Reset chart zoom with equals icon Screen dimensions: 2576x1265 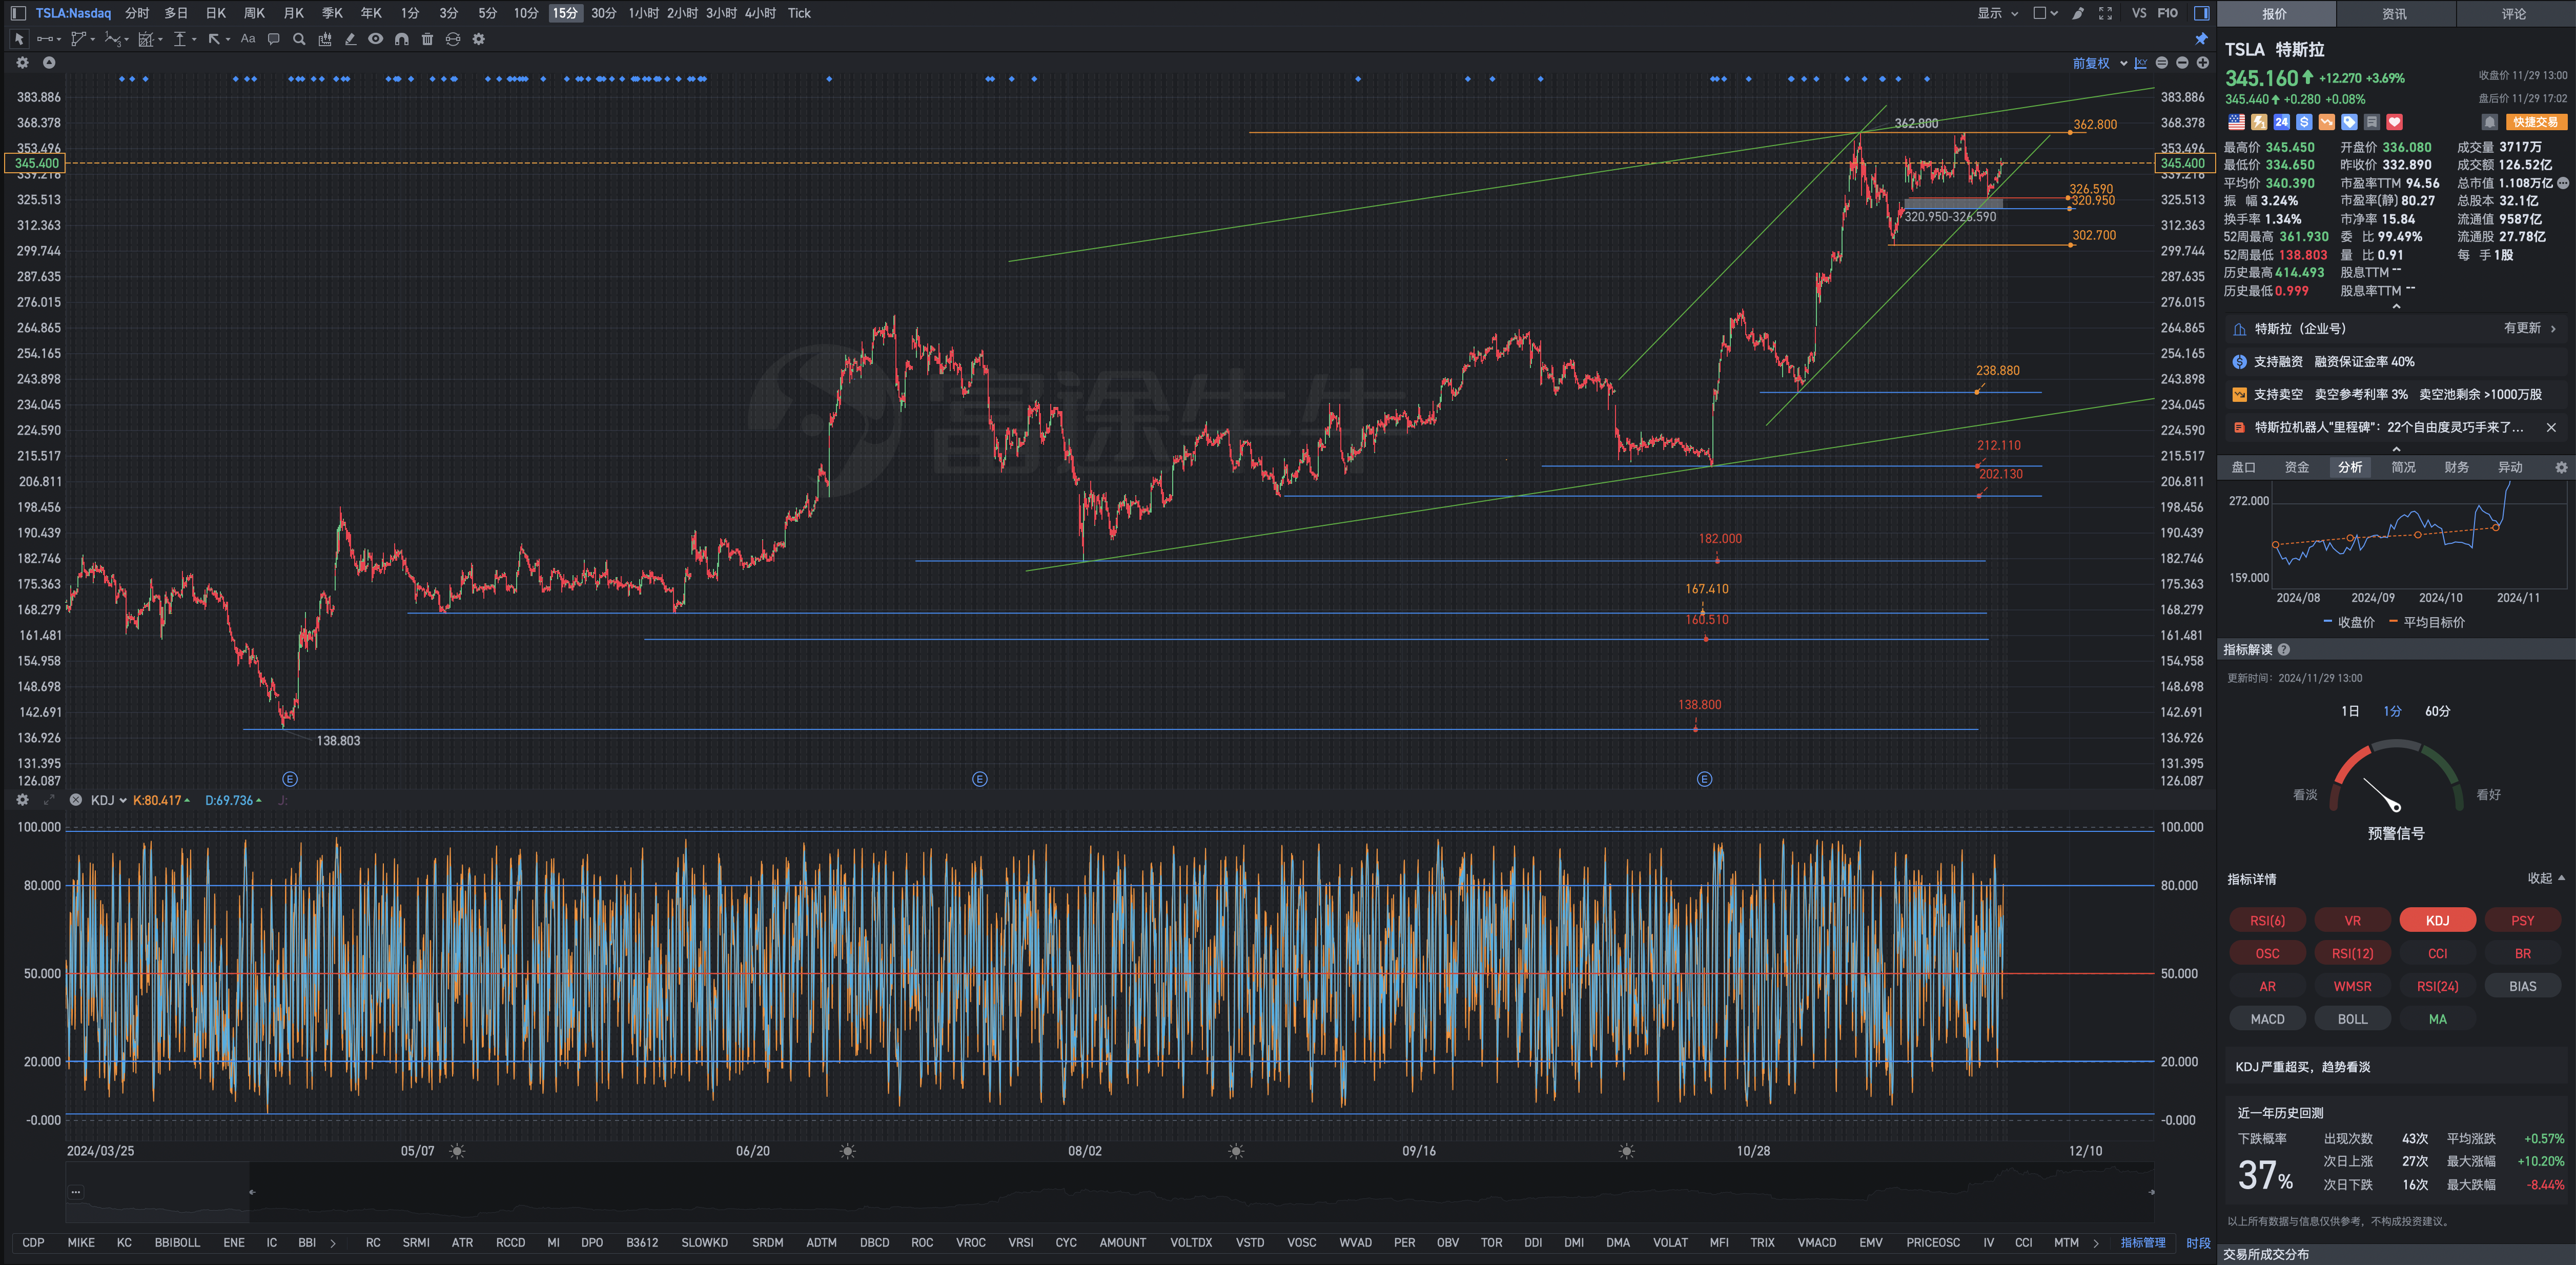point(2162,63)
